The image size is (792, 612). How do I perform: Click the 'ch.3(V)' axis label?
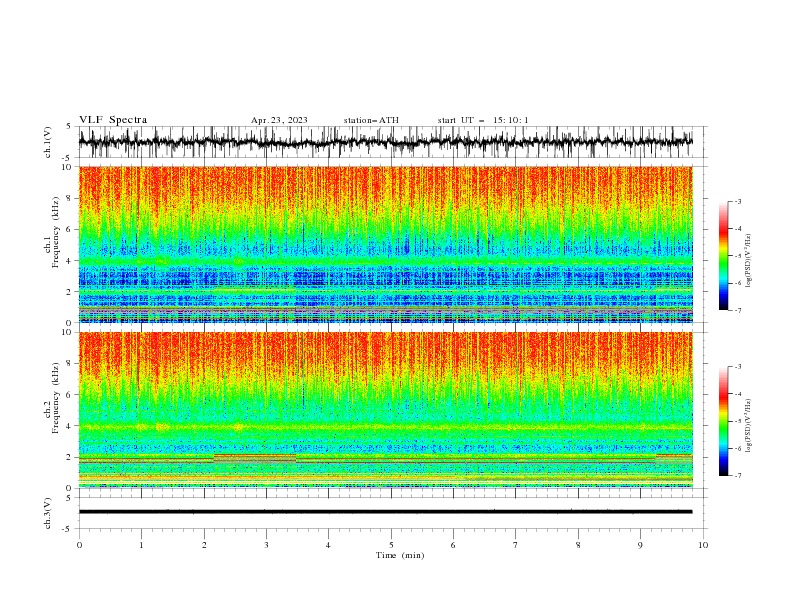[x=48, y=513]
